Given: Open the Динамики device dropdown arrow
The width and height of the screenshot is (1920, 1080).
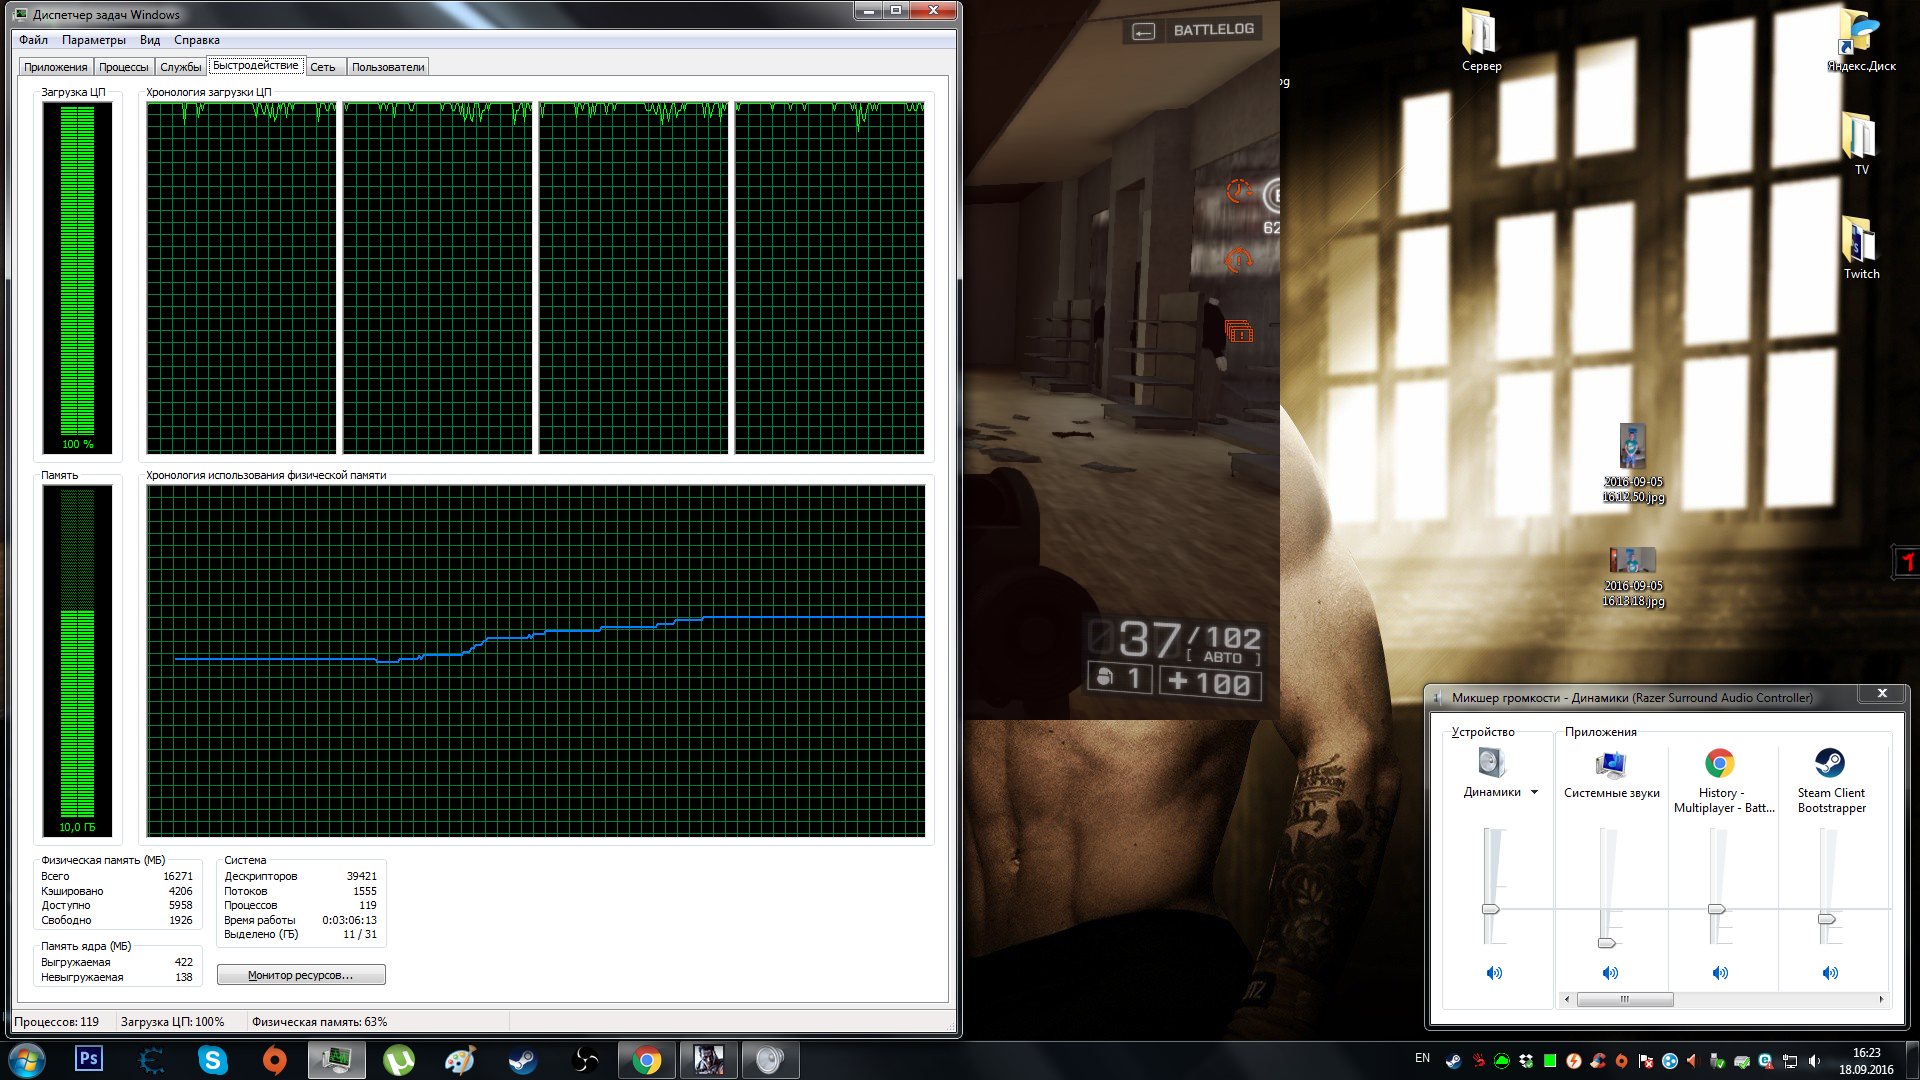Looking at the screenshot, I should pos(1534,792).
